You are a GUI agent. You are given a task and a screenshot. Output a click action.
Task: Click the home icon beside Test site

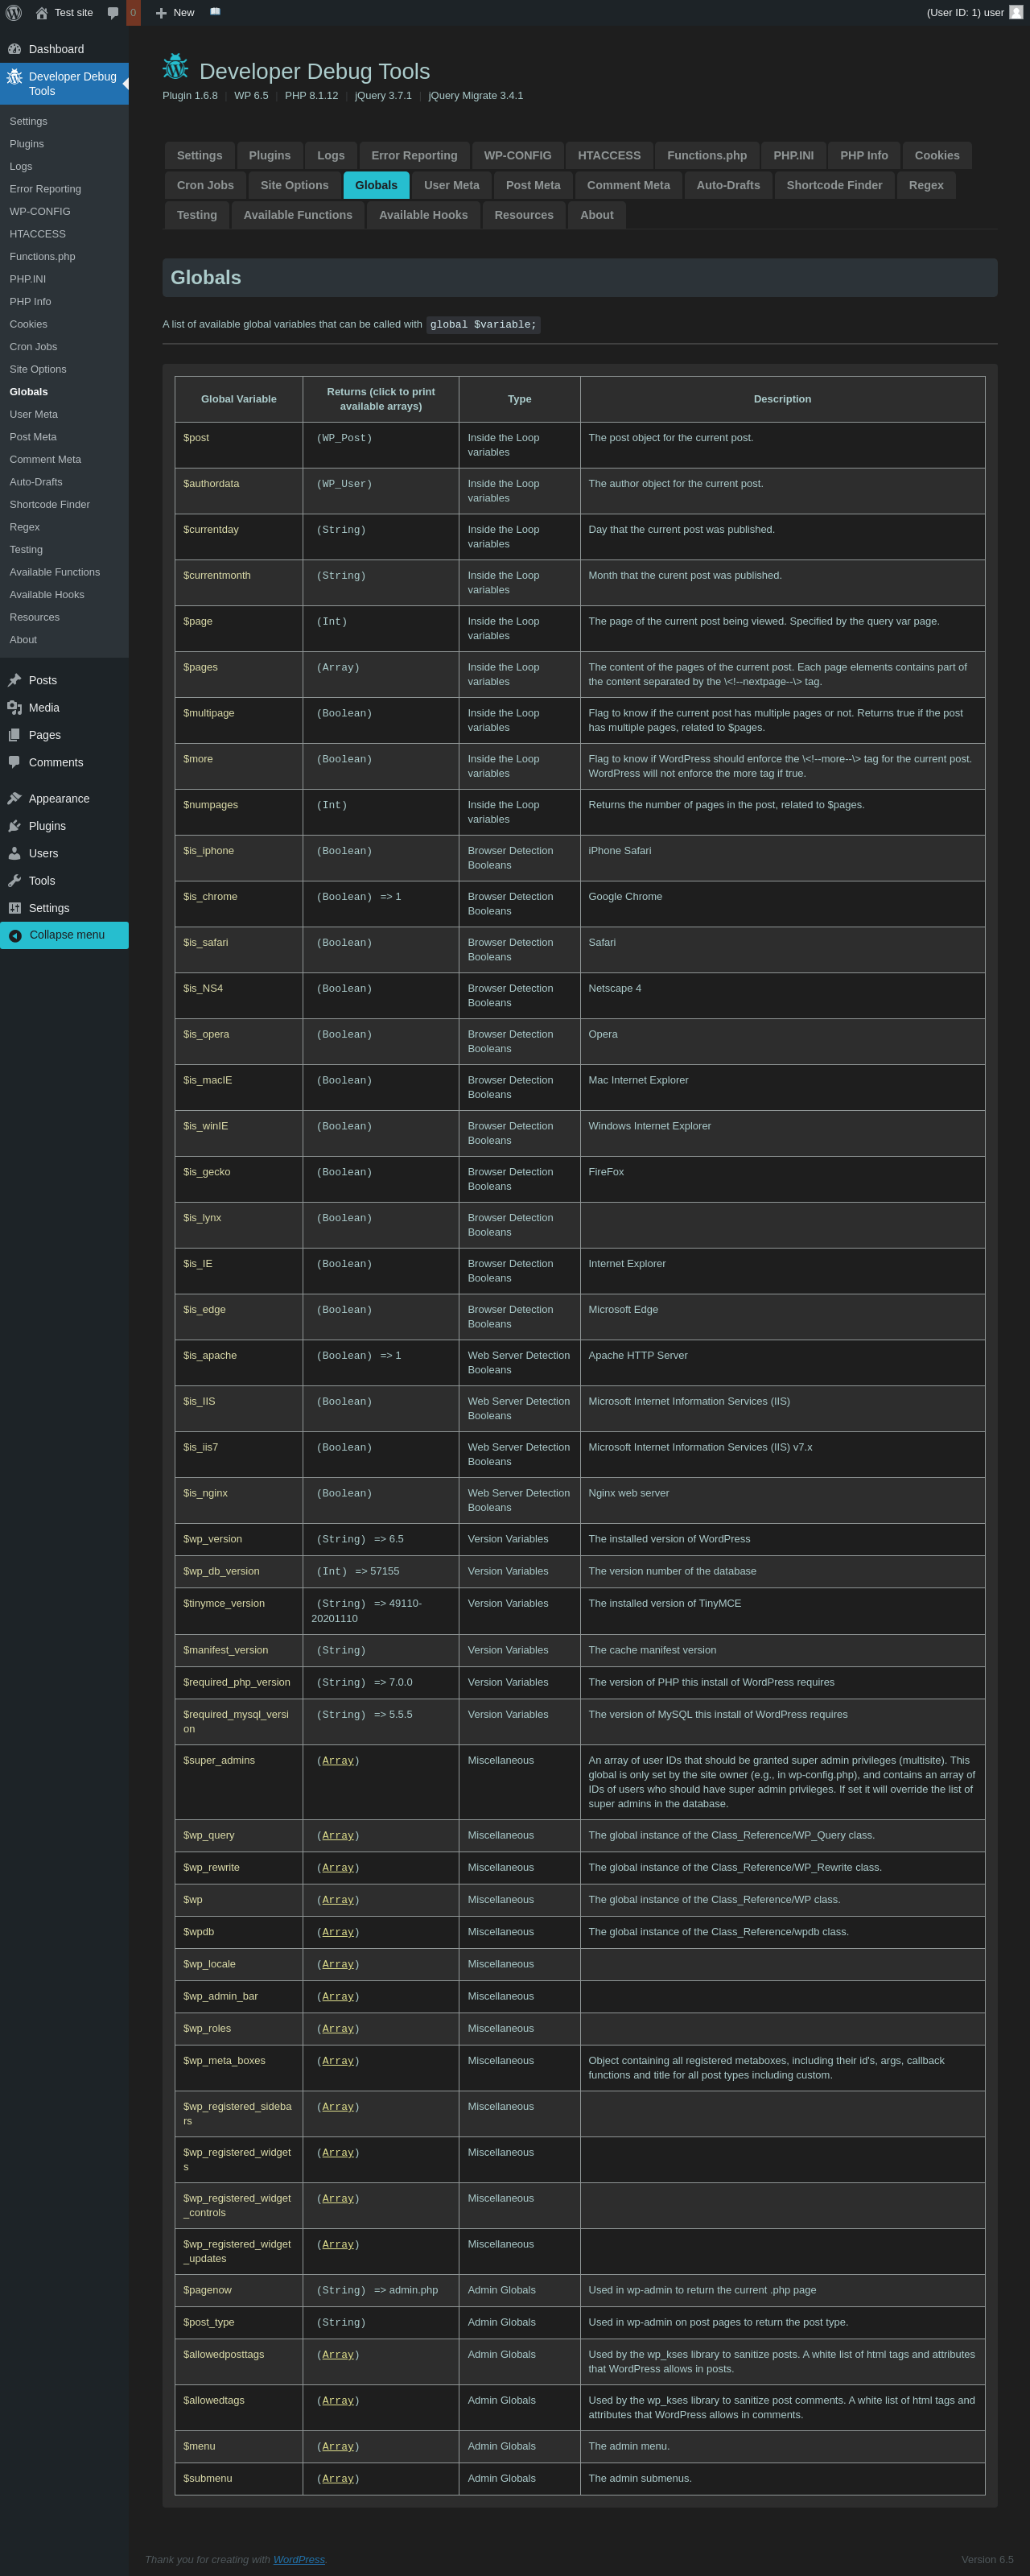(x=41, y=13)
